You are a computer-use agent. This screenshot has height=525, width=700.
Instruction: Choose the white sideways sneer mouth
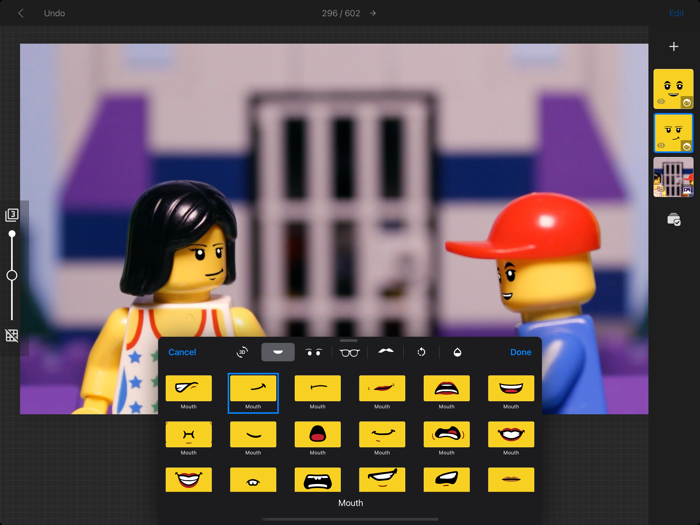coord(188,388)
